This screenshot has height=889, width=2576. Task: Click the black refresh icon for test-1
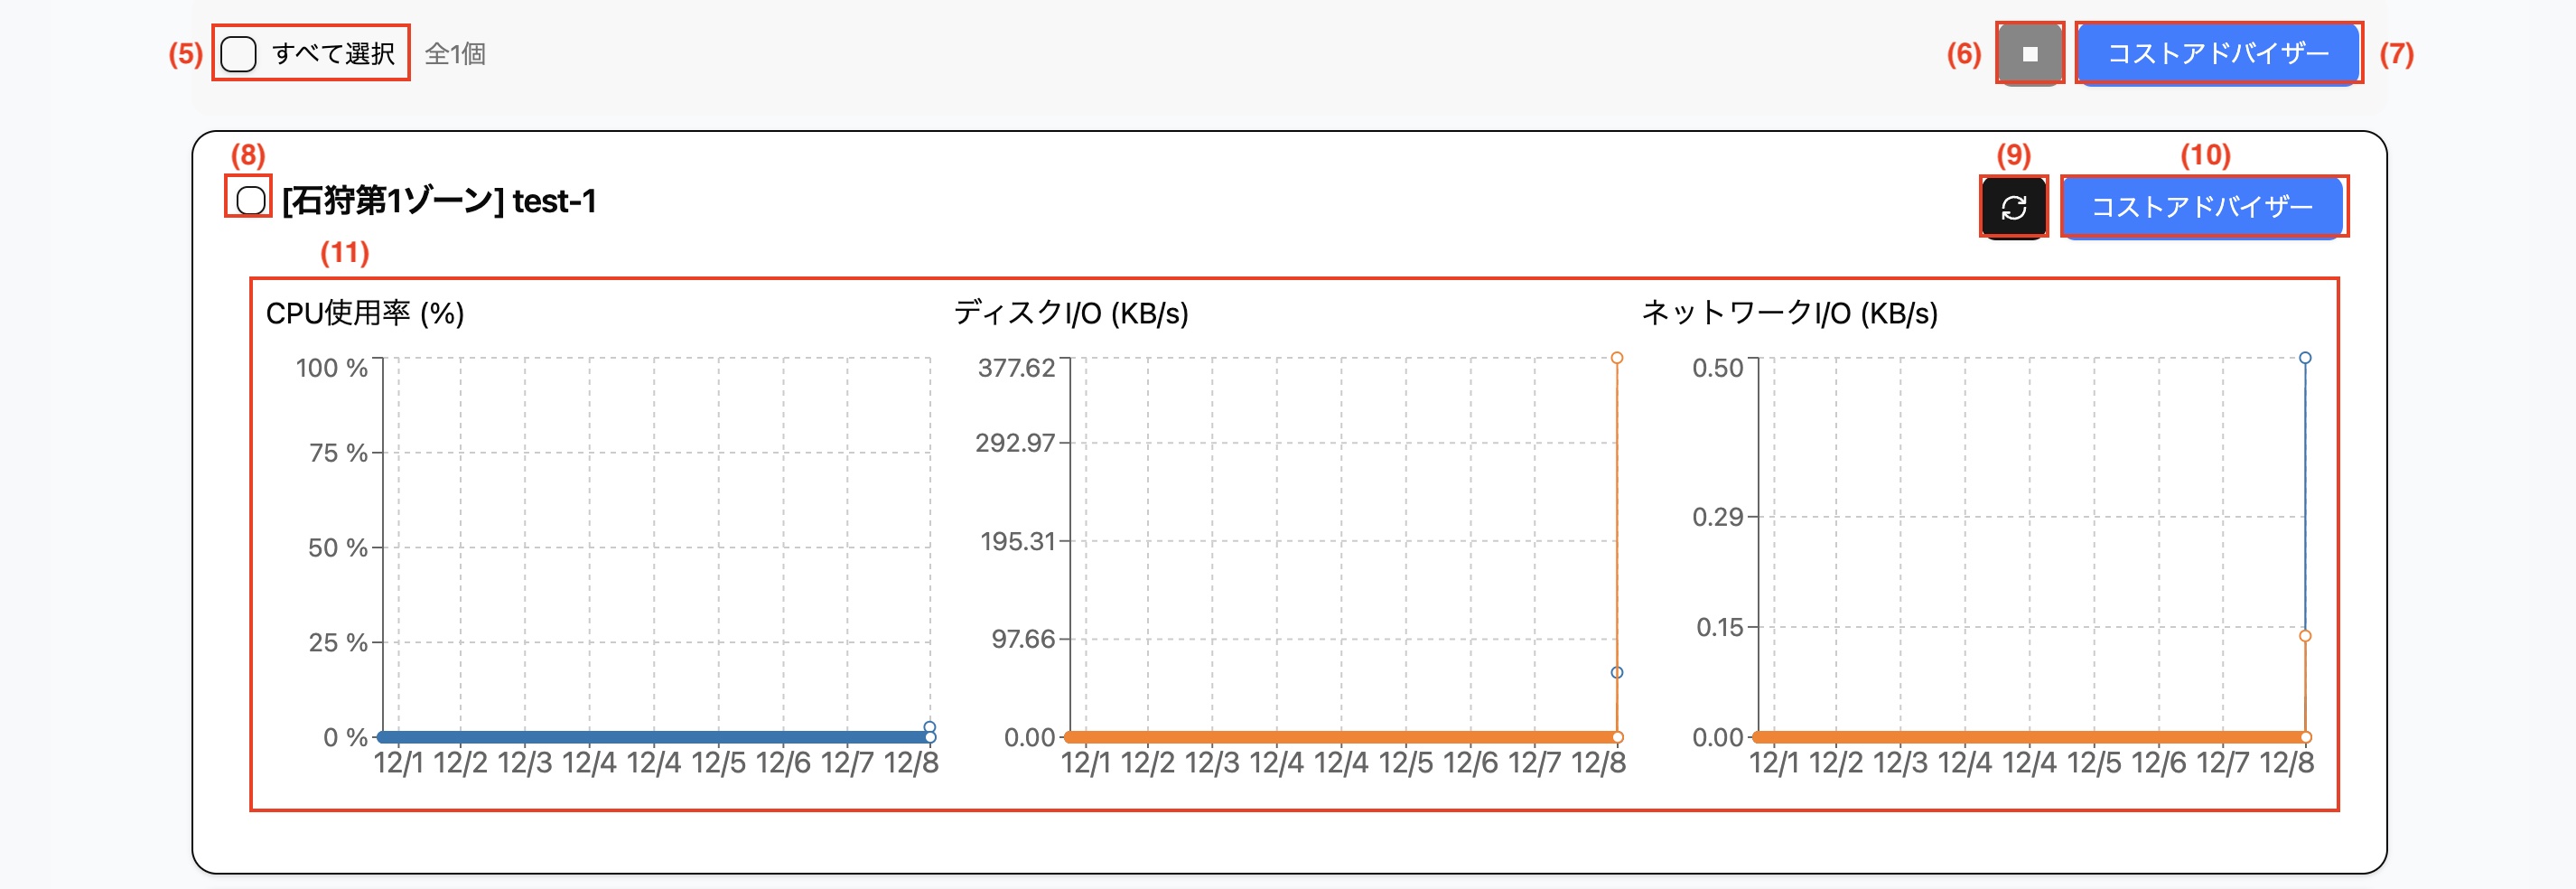tap(2014, 207)
